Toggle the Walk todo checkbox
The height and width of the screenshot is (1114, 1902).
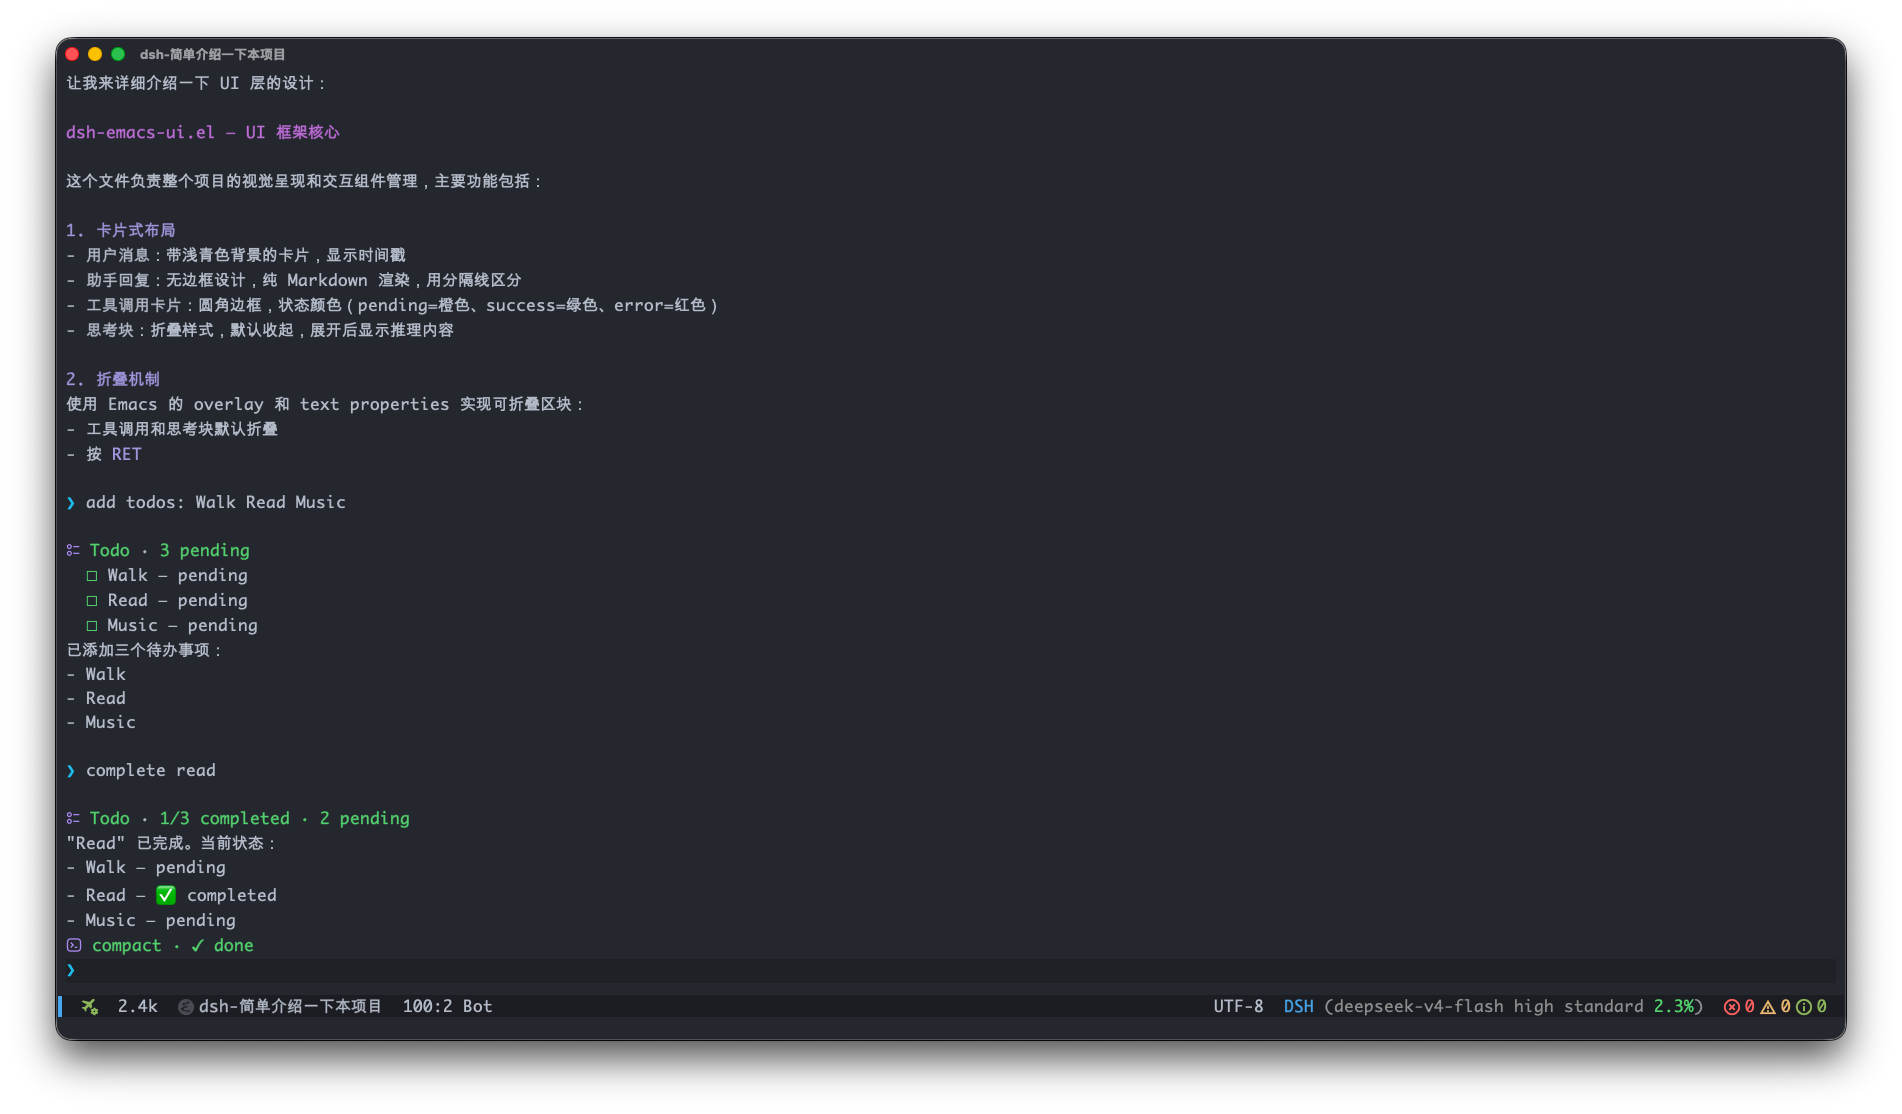click(x=92, y=576)
